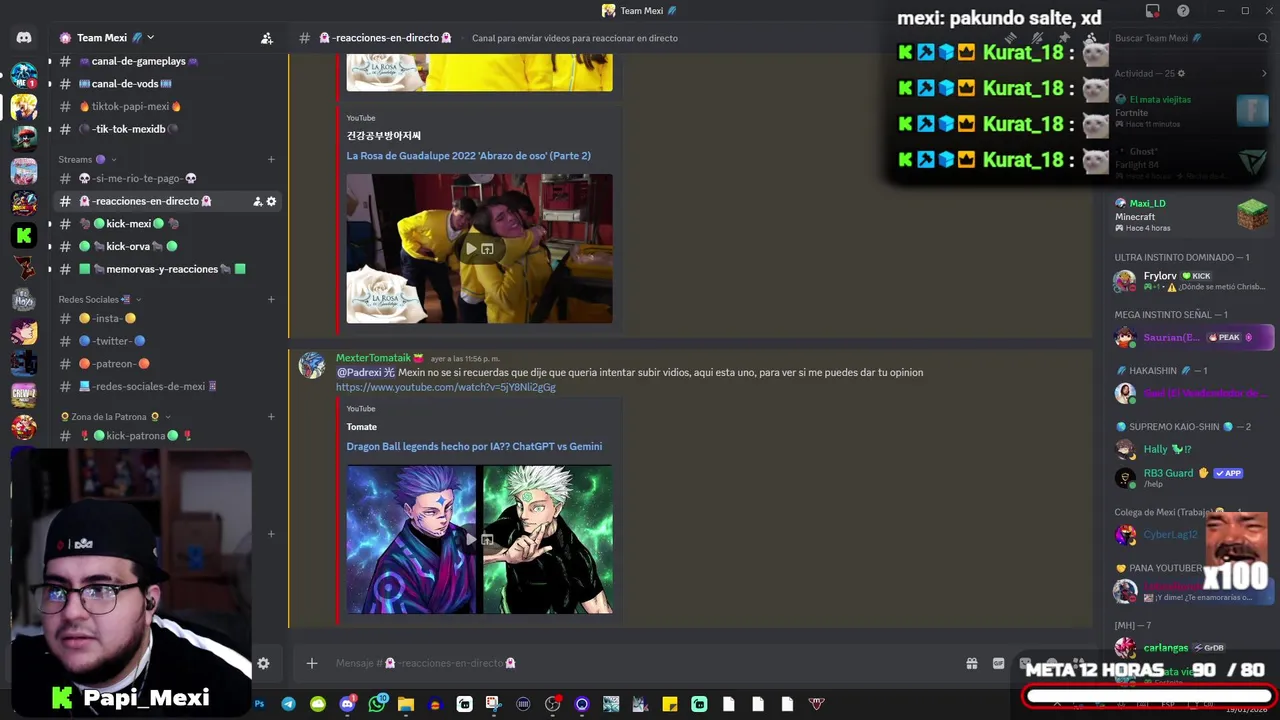Open Telegram from the taskbar

point(288,704)
